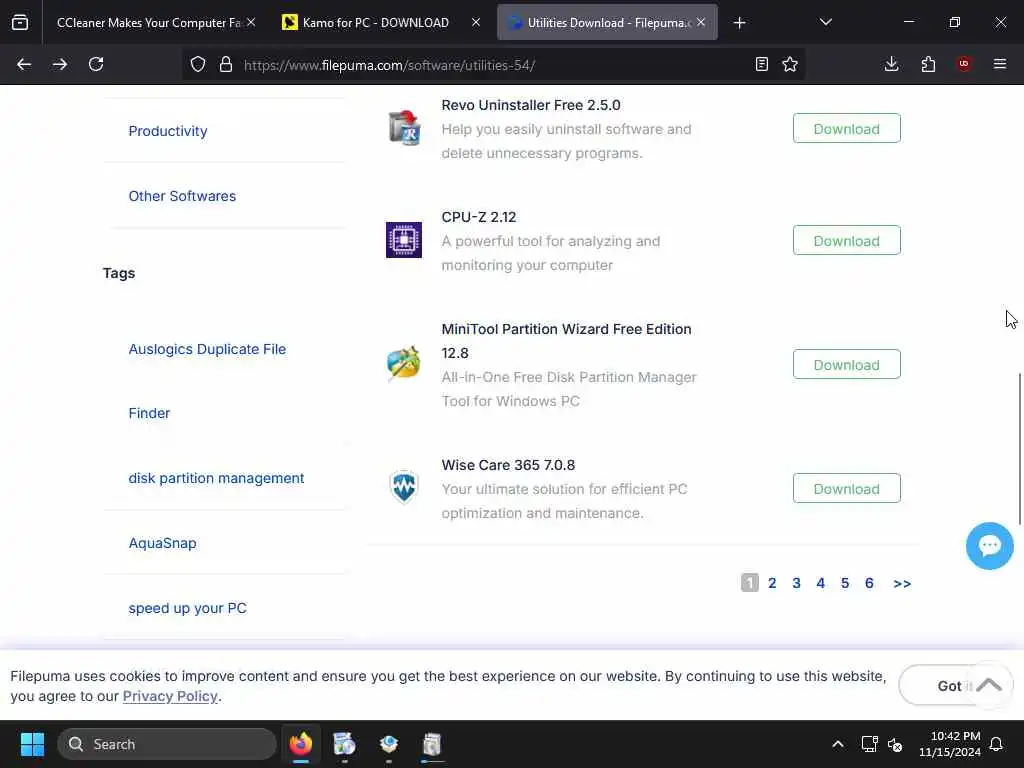Go to page 5 of results
Screen dimensions: 1024x768
coord(844,583)
